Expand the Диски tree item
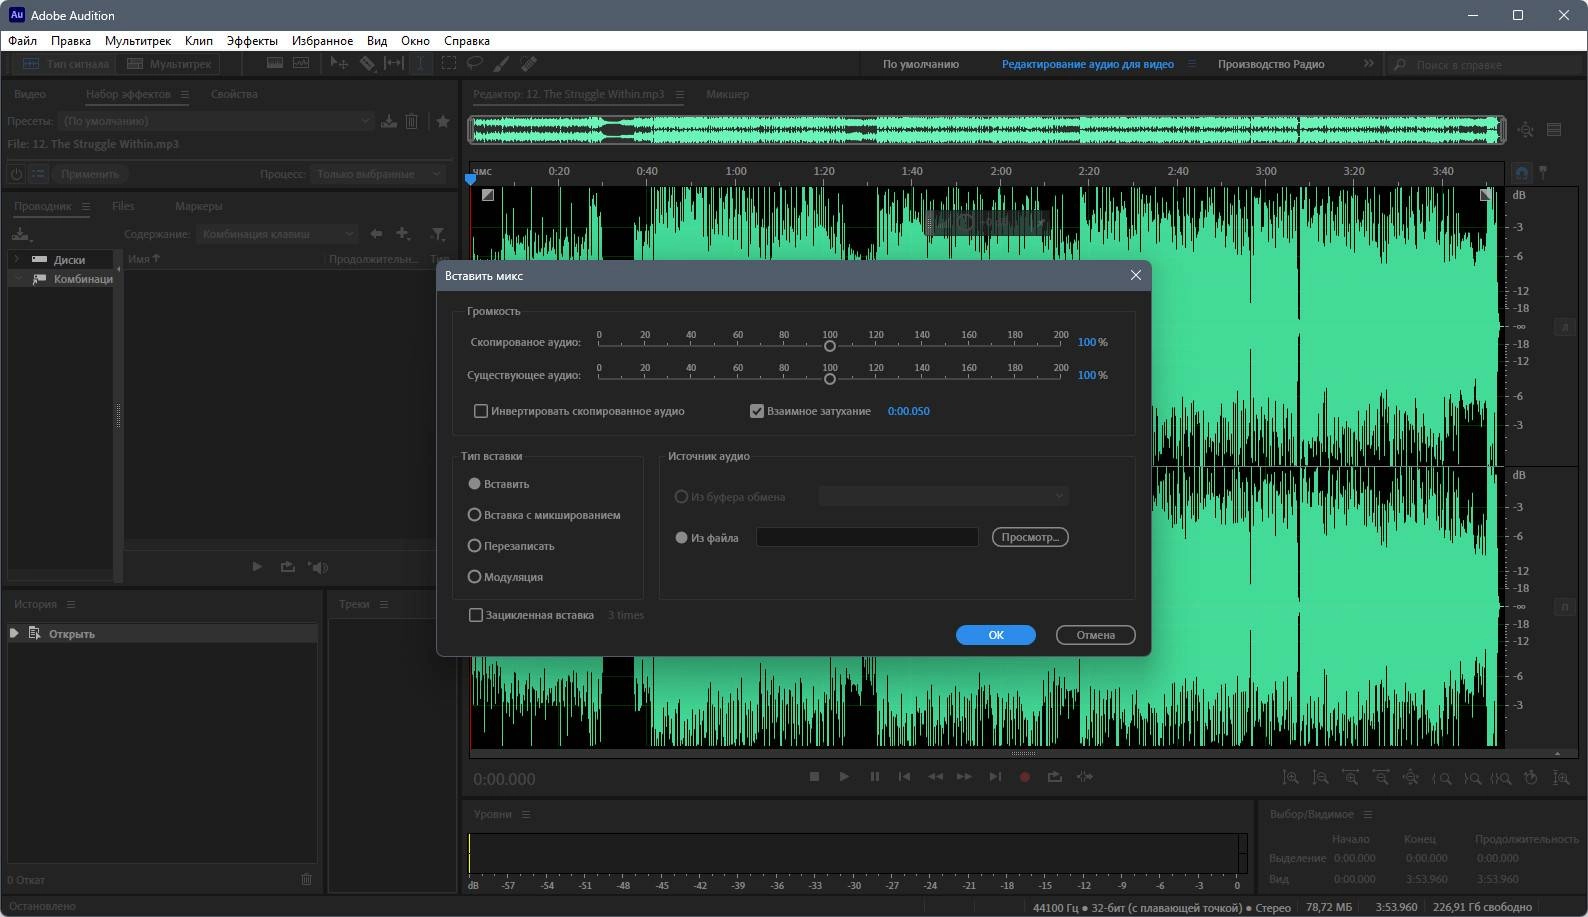The width and height of the screenshot is (1588, 917). pyautogui.click(x=17, y=260)
